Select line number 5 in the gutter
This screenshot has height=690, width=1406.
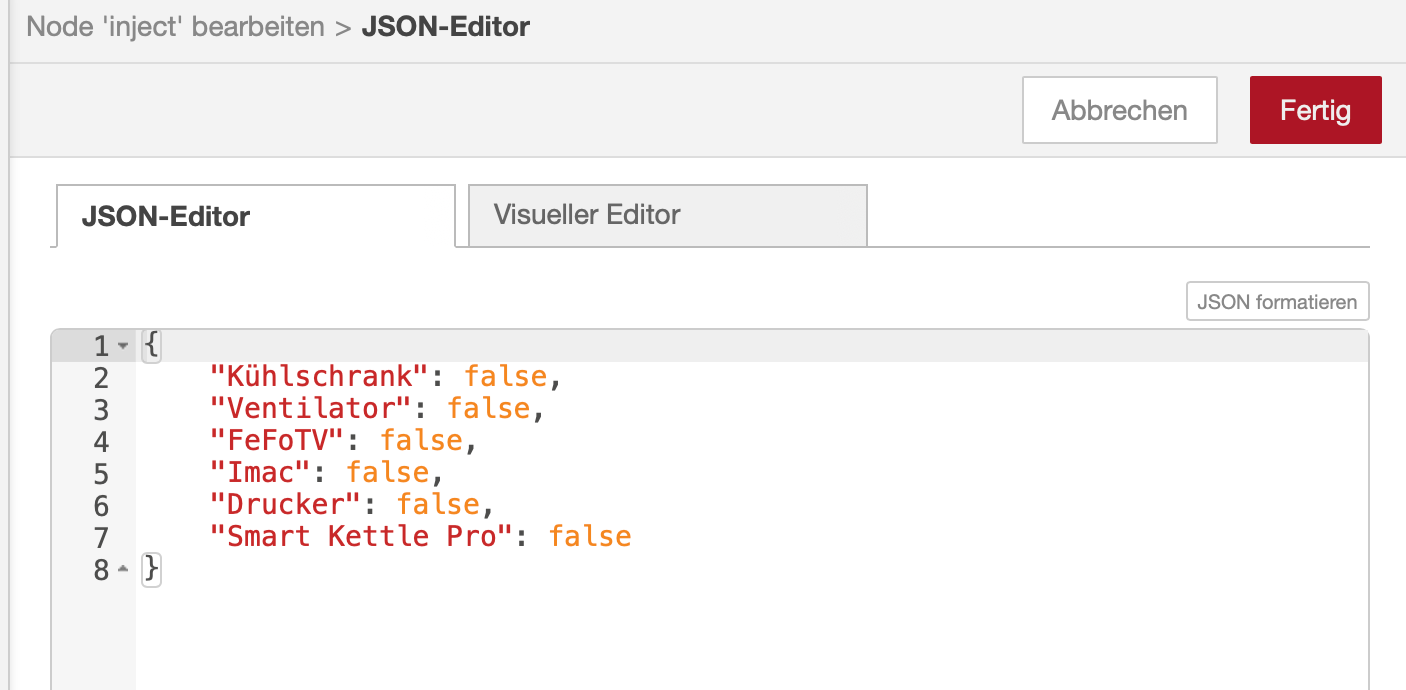coord(100,474)
